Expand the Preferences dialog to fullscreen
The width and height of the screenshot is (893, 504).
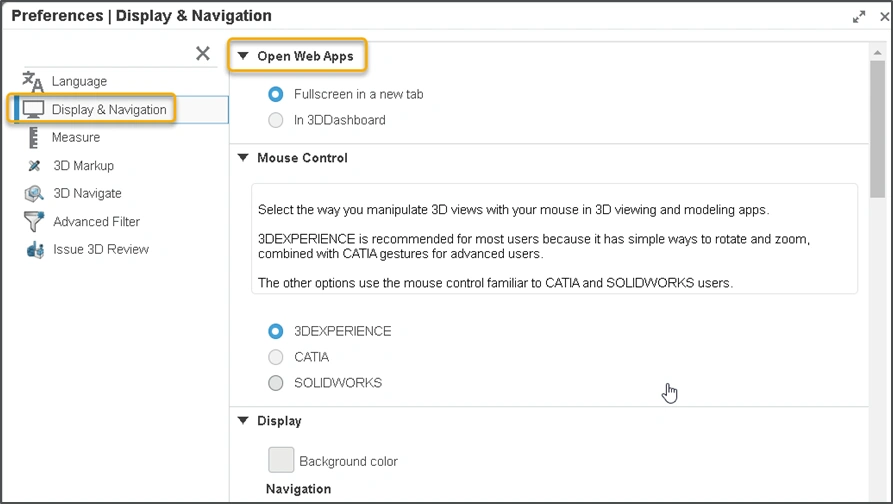click(859, 17)
